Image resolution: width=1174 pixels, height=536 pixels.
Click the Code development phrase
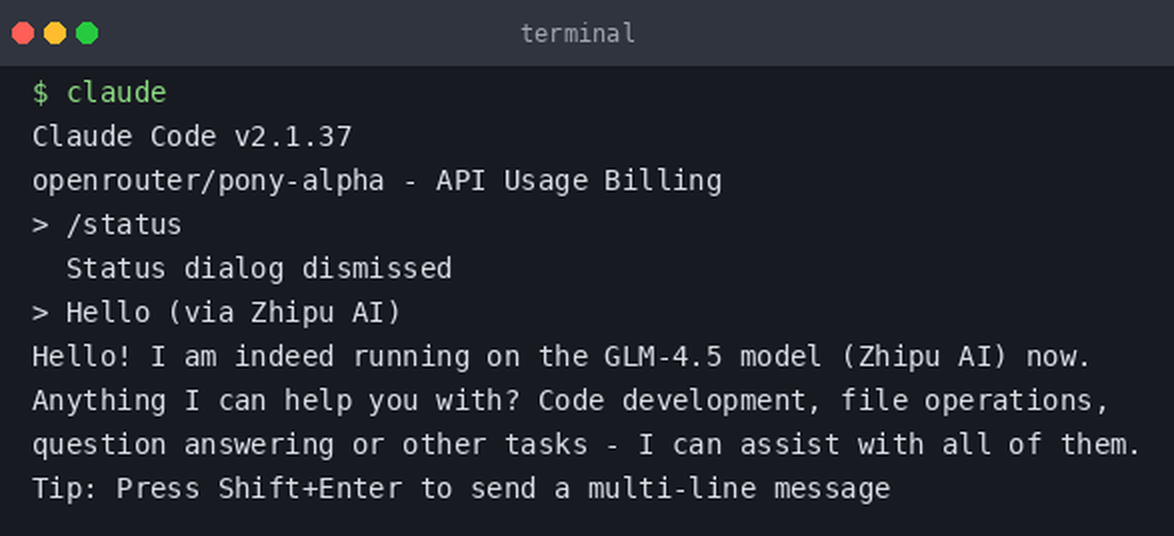tap(671, 401)
